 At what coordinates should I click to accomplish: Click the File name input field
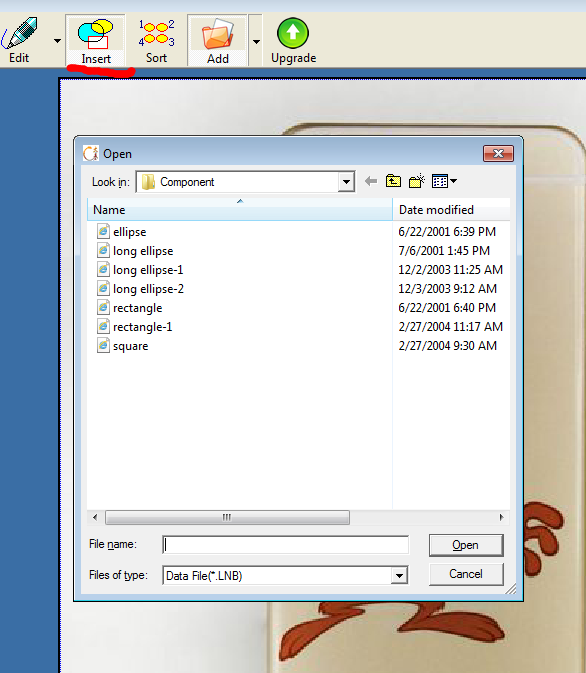point(285,545)
